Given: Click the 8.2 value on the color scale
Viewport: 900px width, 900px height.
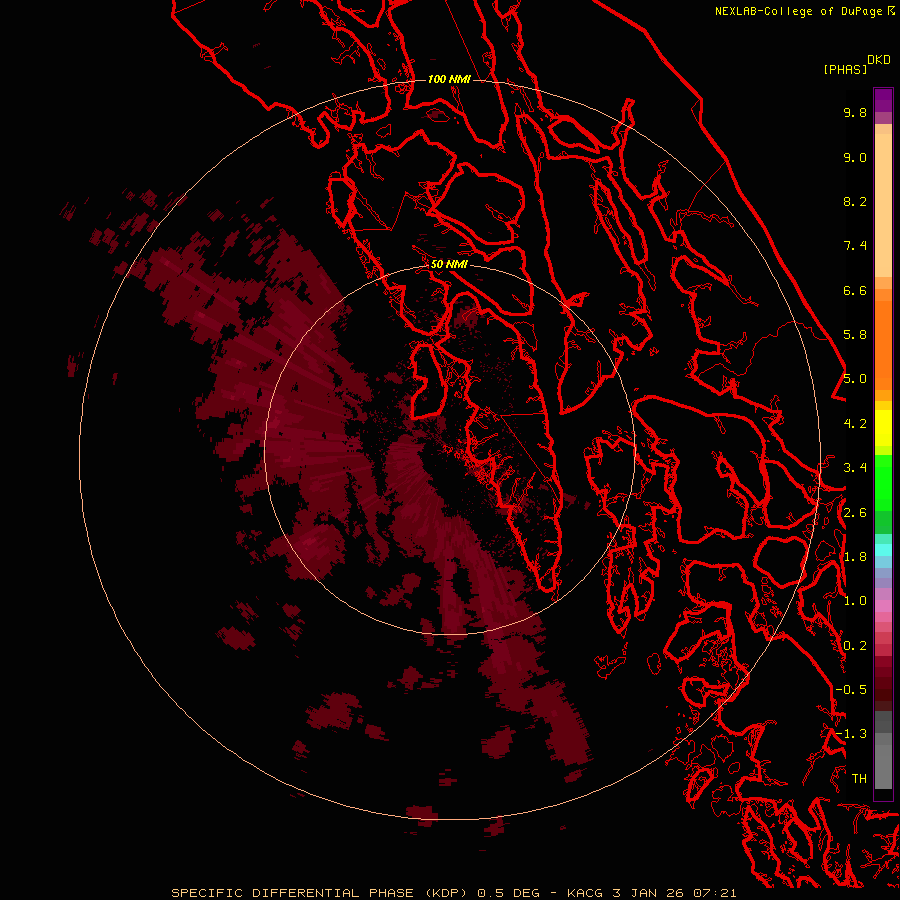Looking at the screenshot, I should 855,201.
